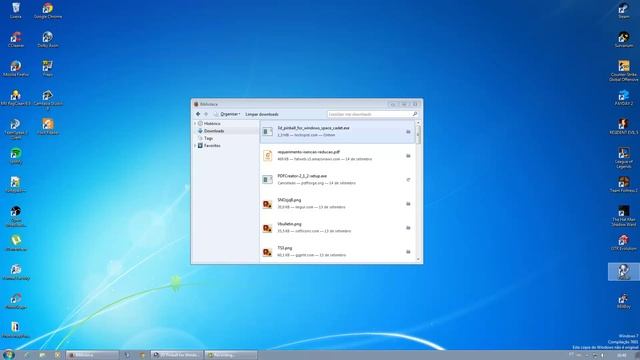Switch to the Biblioteca taskbar button
Image resolution: width=640 pixels, height=360 pixels.
(93, 355)
